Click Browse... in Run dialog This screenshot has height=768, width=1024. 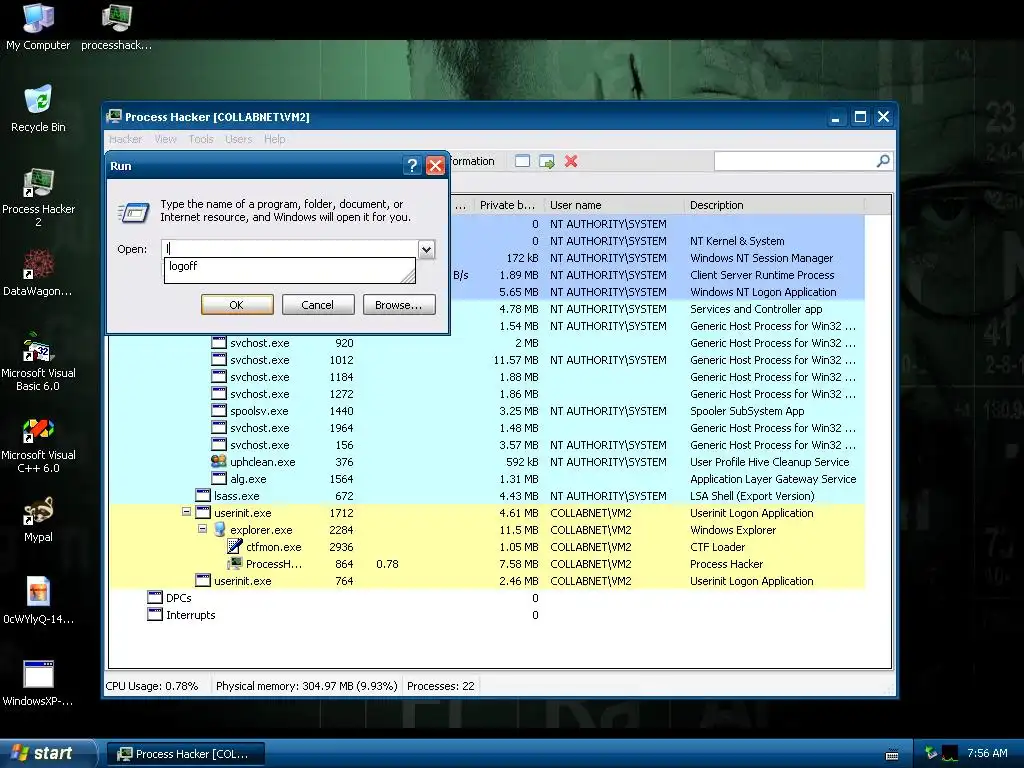click(399, 305)
